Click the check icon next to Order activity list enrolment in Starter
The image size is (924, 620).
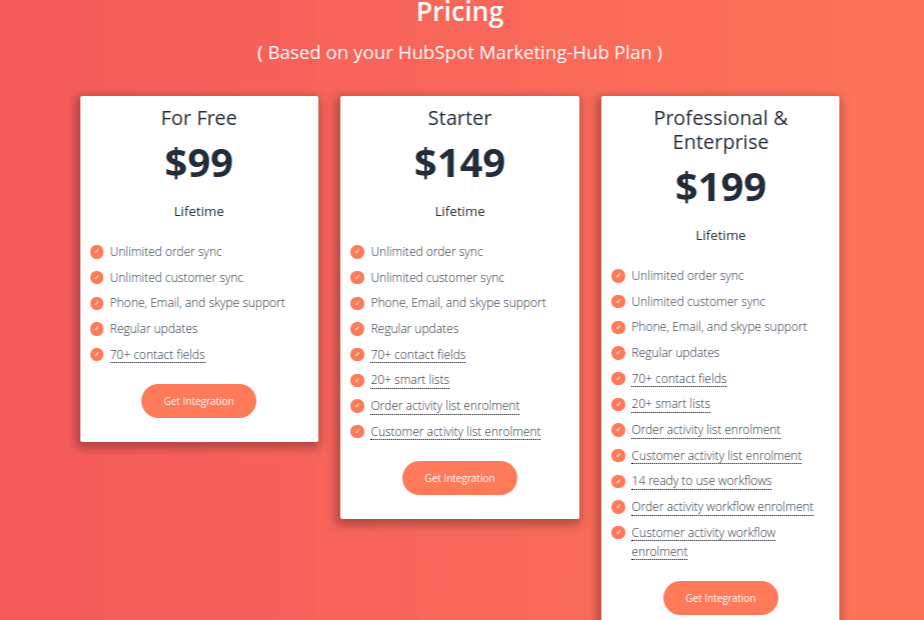pyautogui.click(x=358, y=405)
